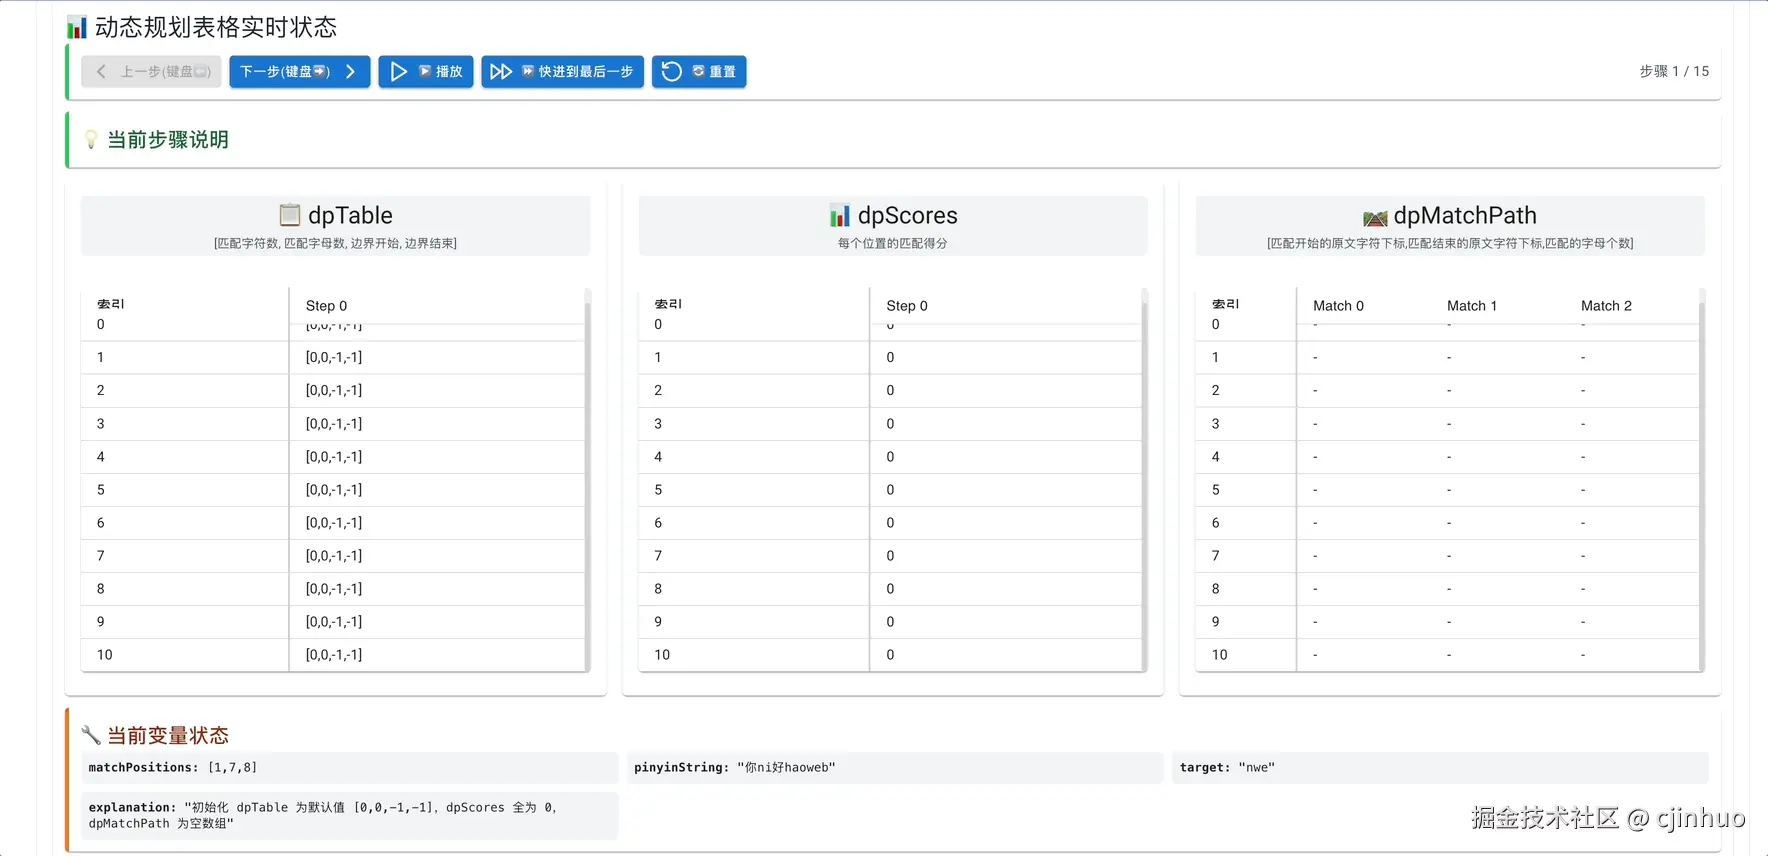This screenshot has width=1768, height=856.
Task: Click the clipboard icon beside dpTable
Action: (290, 215)
